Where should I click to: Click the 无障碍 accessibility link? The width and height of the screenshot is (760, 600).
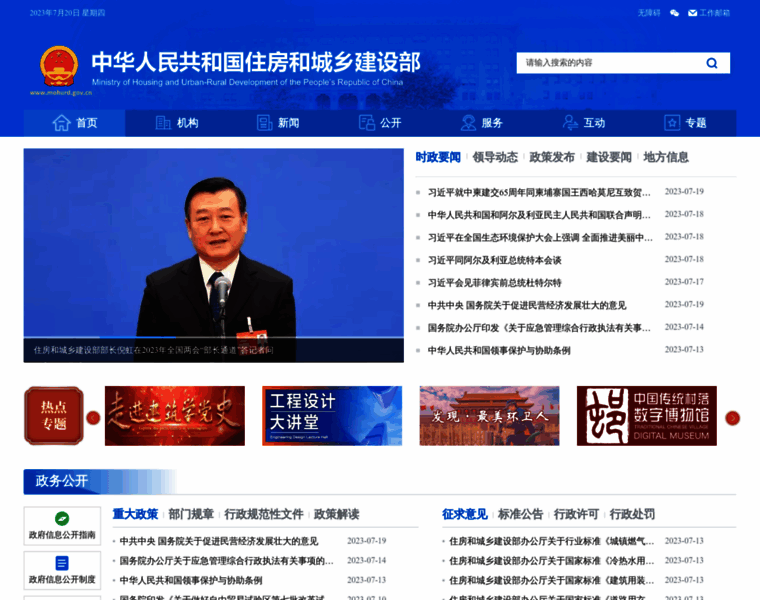[x=649, y=13]
